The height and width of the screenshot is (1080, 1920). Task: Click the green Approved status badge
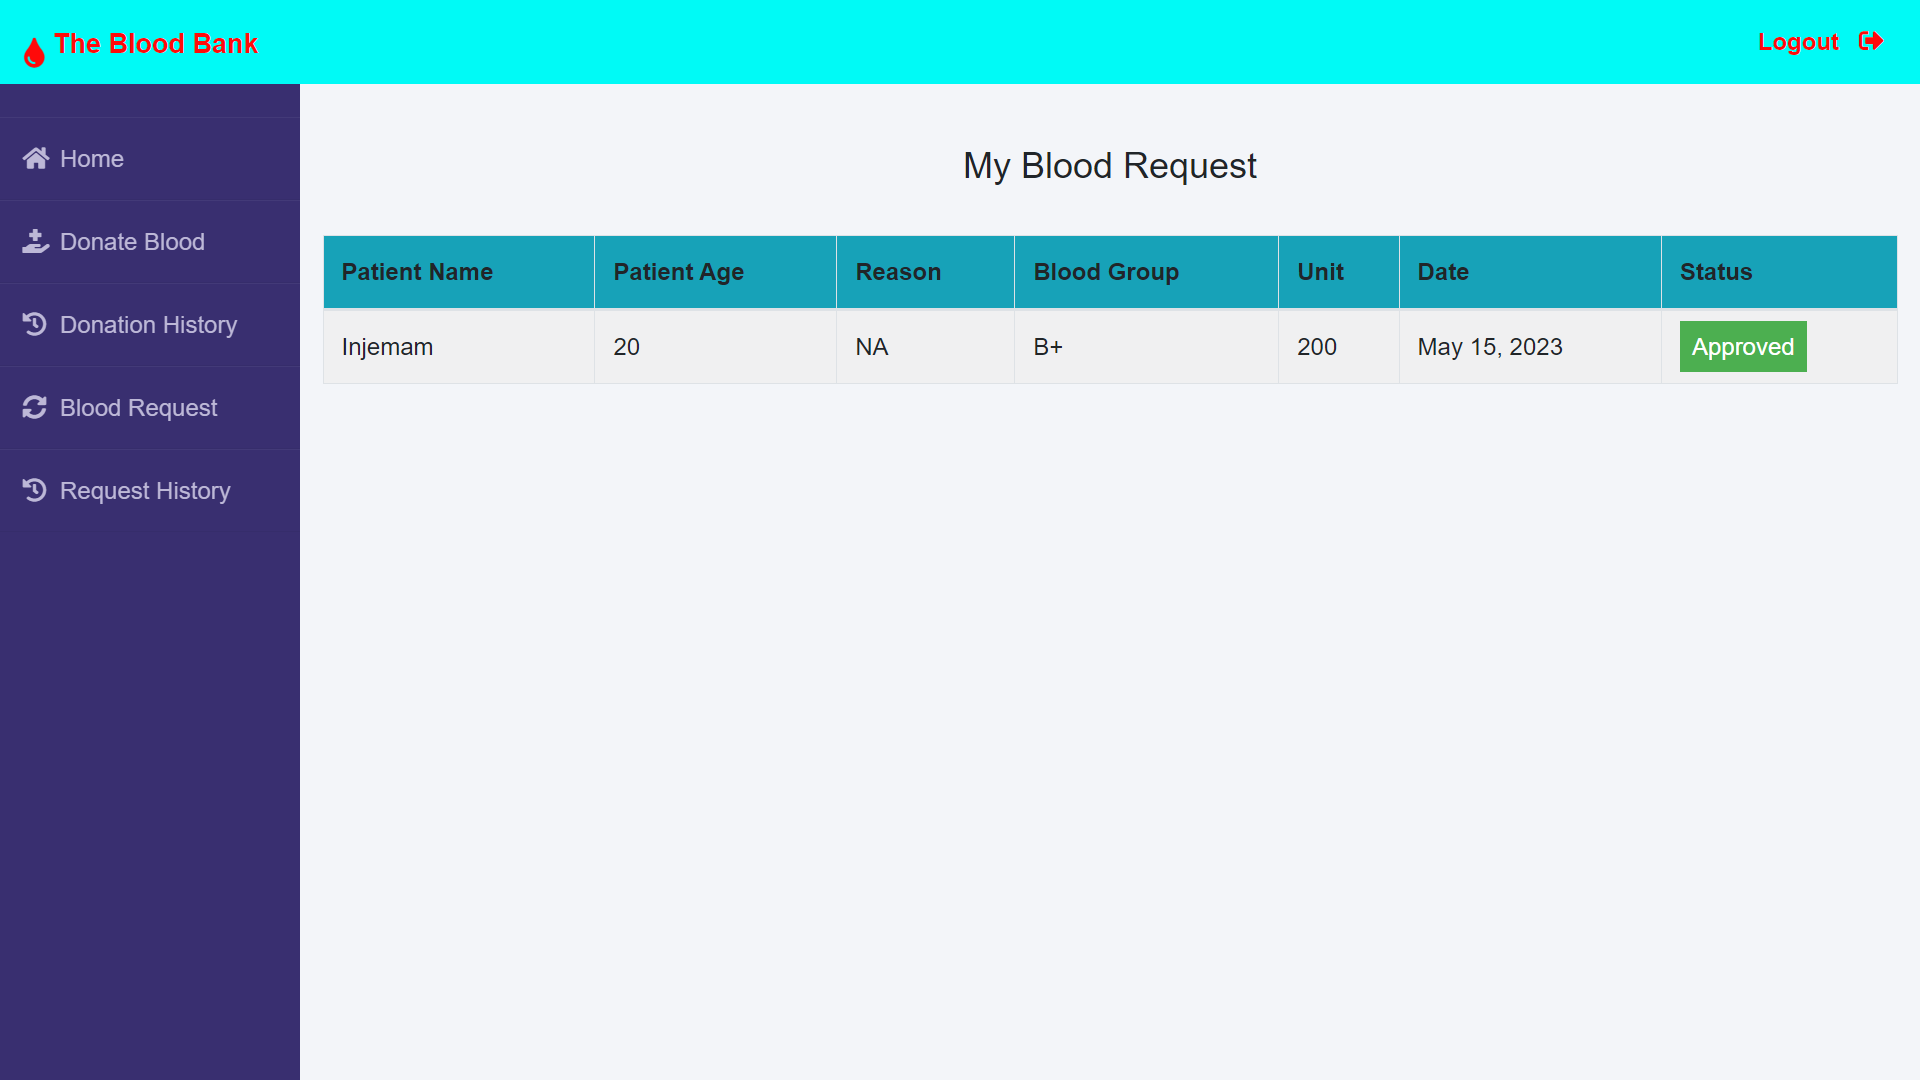click(1743, 346)
